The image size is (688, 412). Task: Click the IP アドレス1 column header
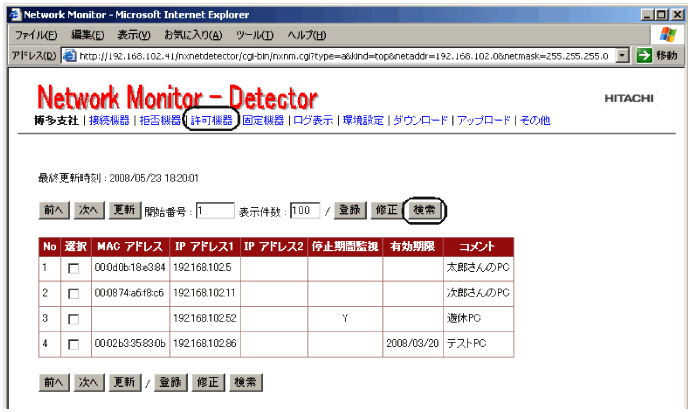(x=204, y=247)
